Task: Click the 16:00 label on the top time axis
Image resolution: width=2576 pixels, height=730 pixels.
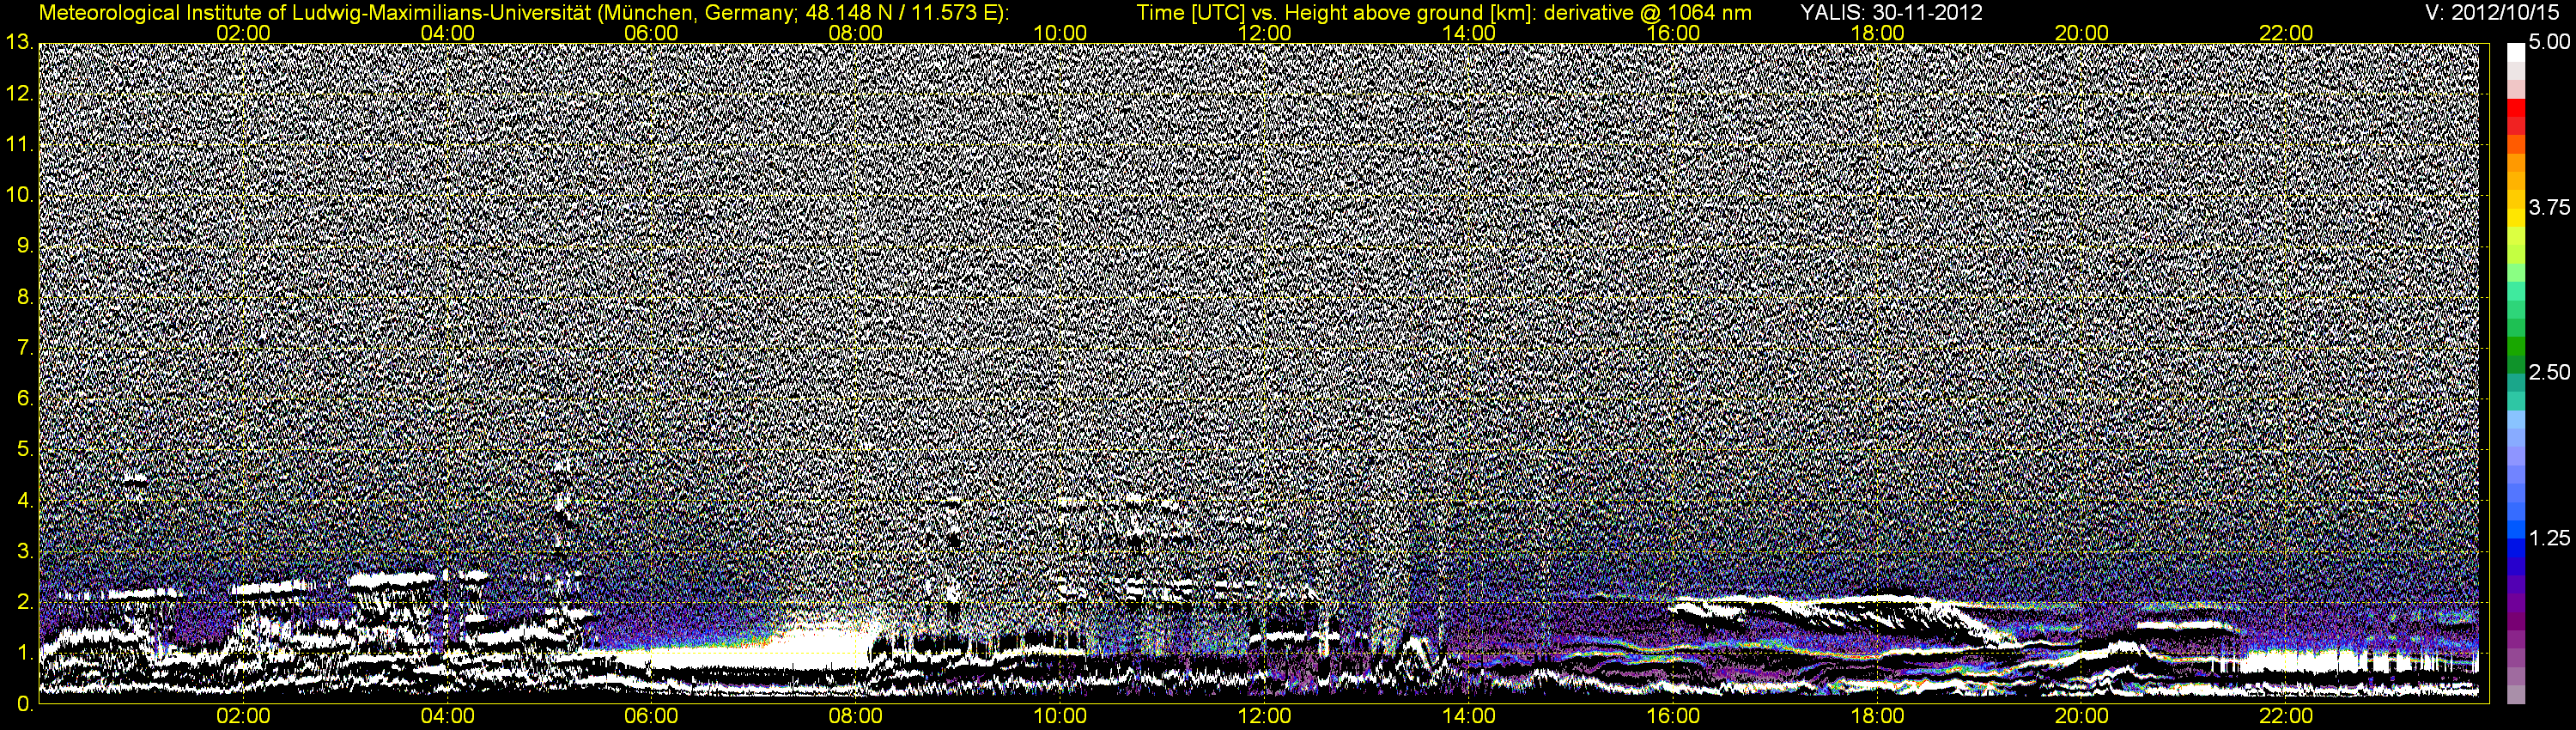Action: click(1673, 33)
